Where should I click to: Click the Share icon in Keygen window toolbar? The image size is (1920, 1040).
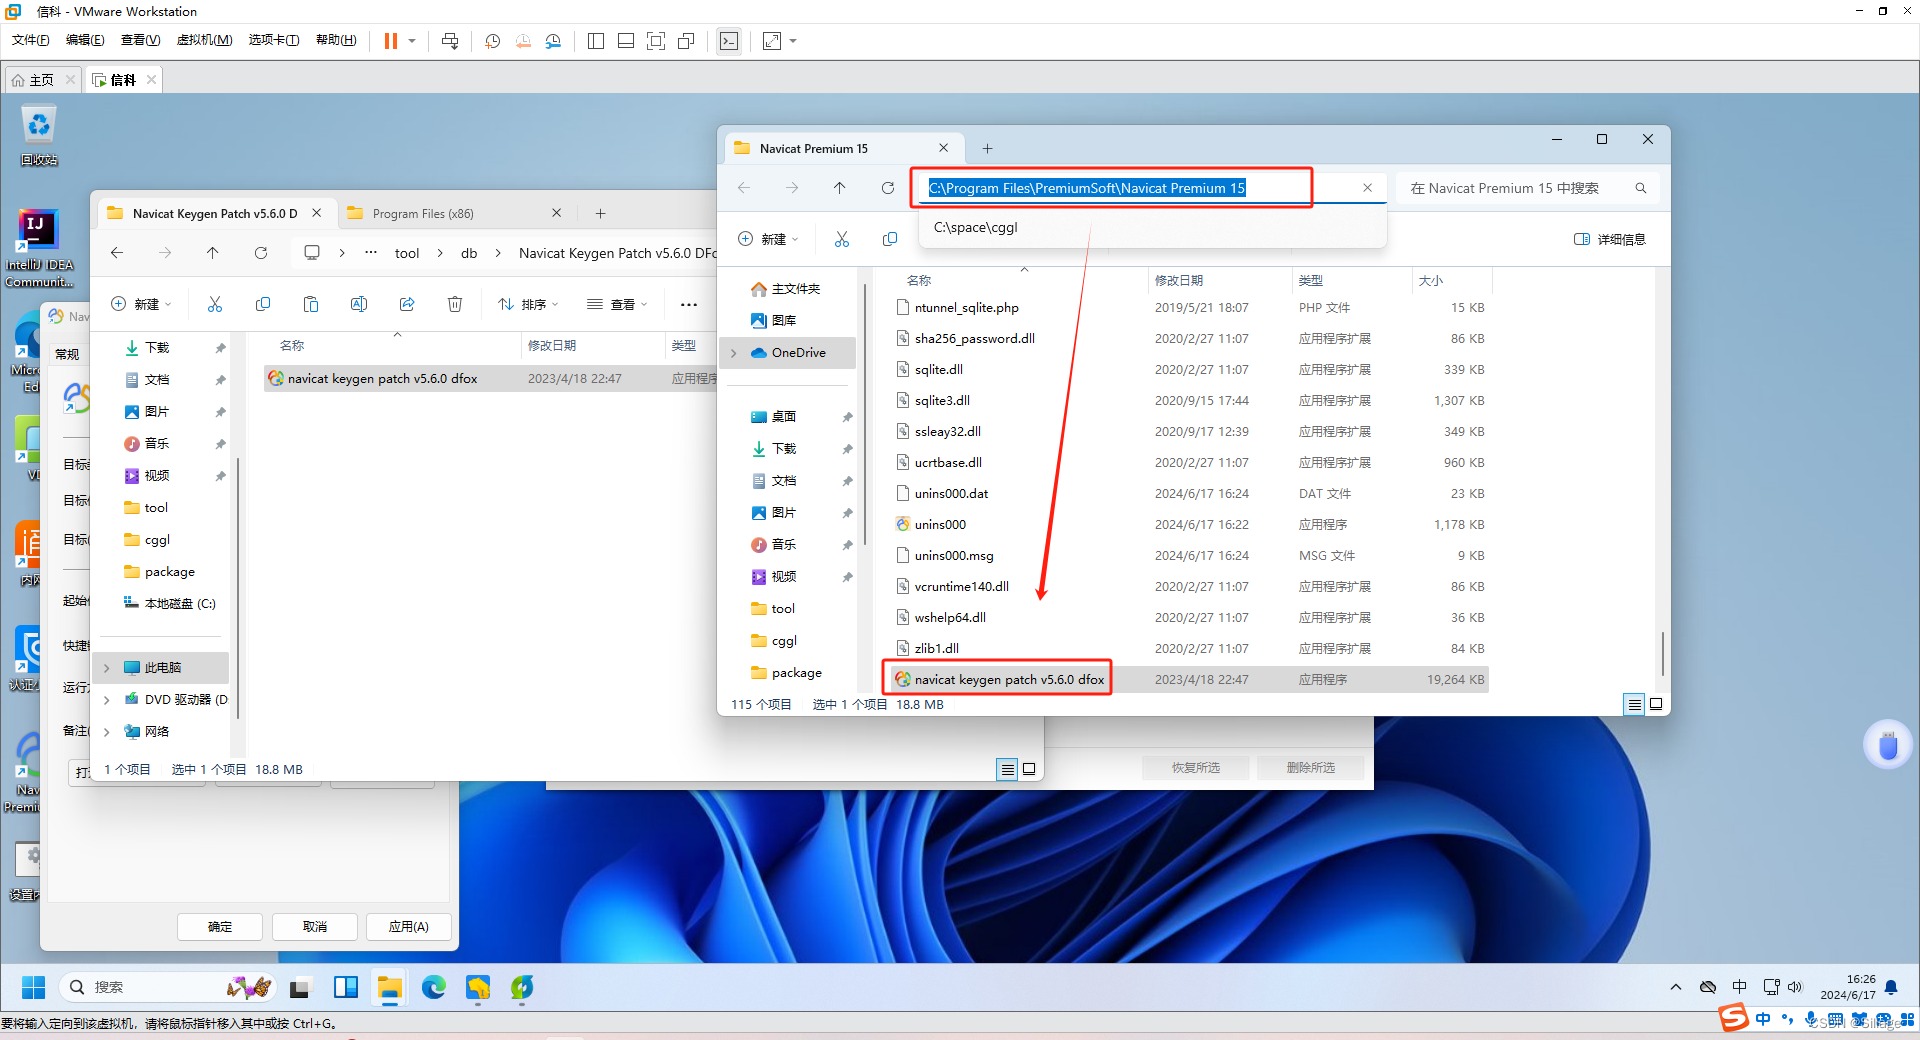coord(407,304)
